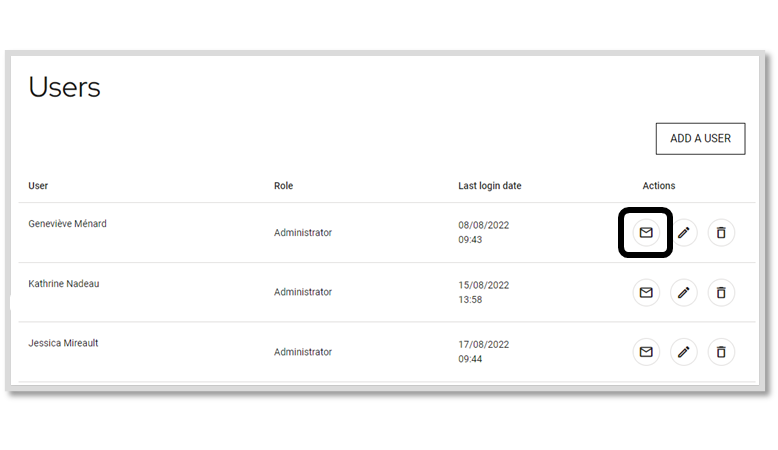Click the ADD A USER button
The height and width of the screenshot is (450, 778).
[x=700, y=138]
